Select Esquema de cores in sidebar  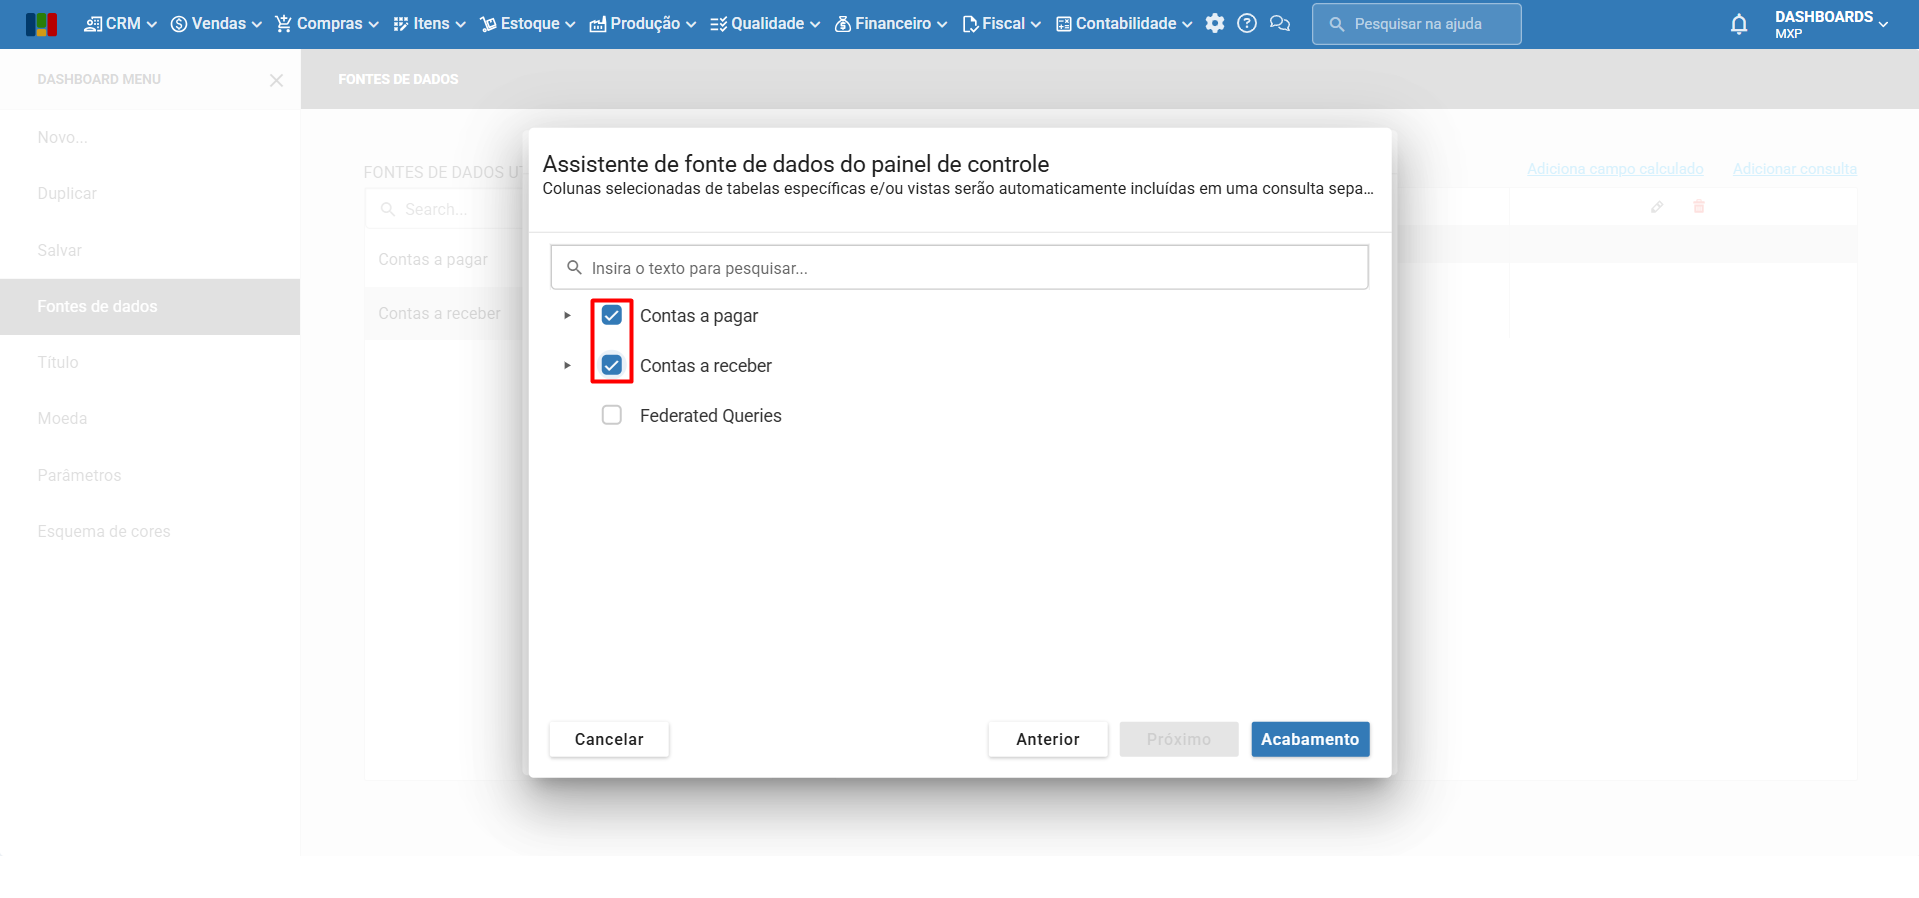(x=104, y=532)
